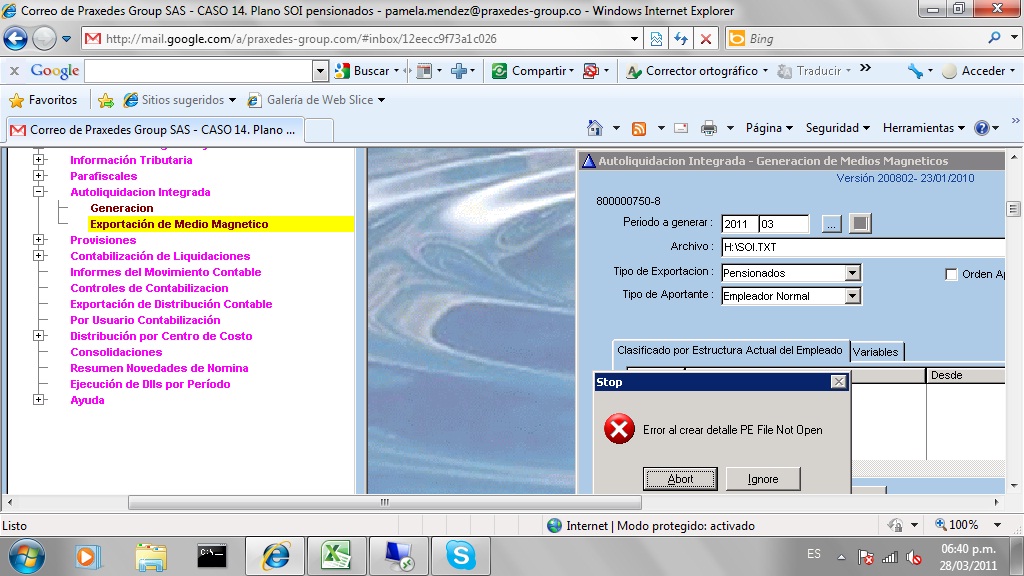1024x576 pixels.
Task: Open the Tipo de Exportacion dropdown
Action: (852, 273)
